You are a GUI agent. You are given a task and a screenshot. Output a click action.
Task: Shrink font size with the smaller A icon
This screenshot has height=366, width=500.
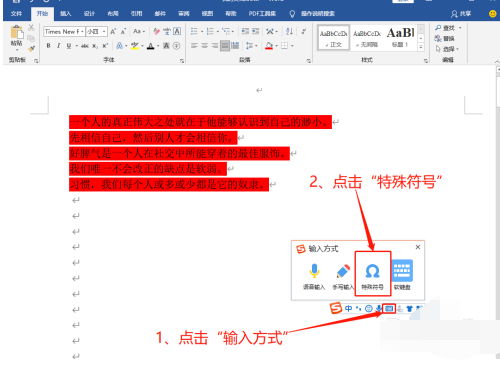click(123, 32)
